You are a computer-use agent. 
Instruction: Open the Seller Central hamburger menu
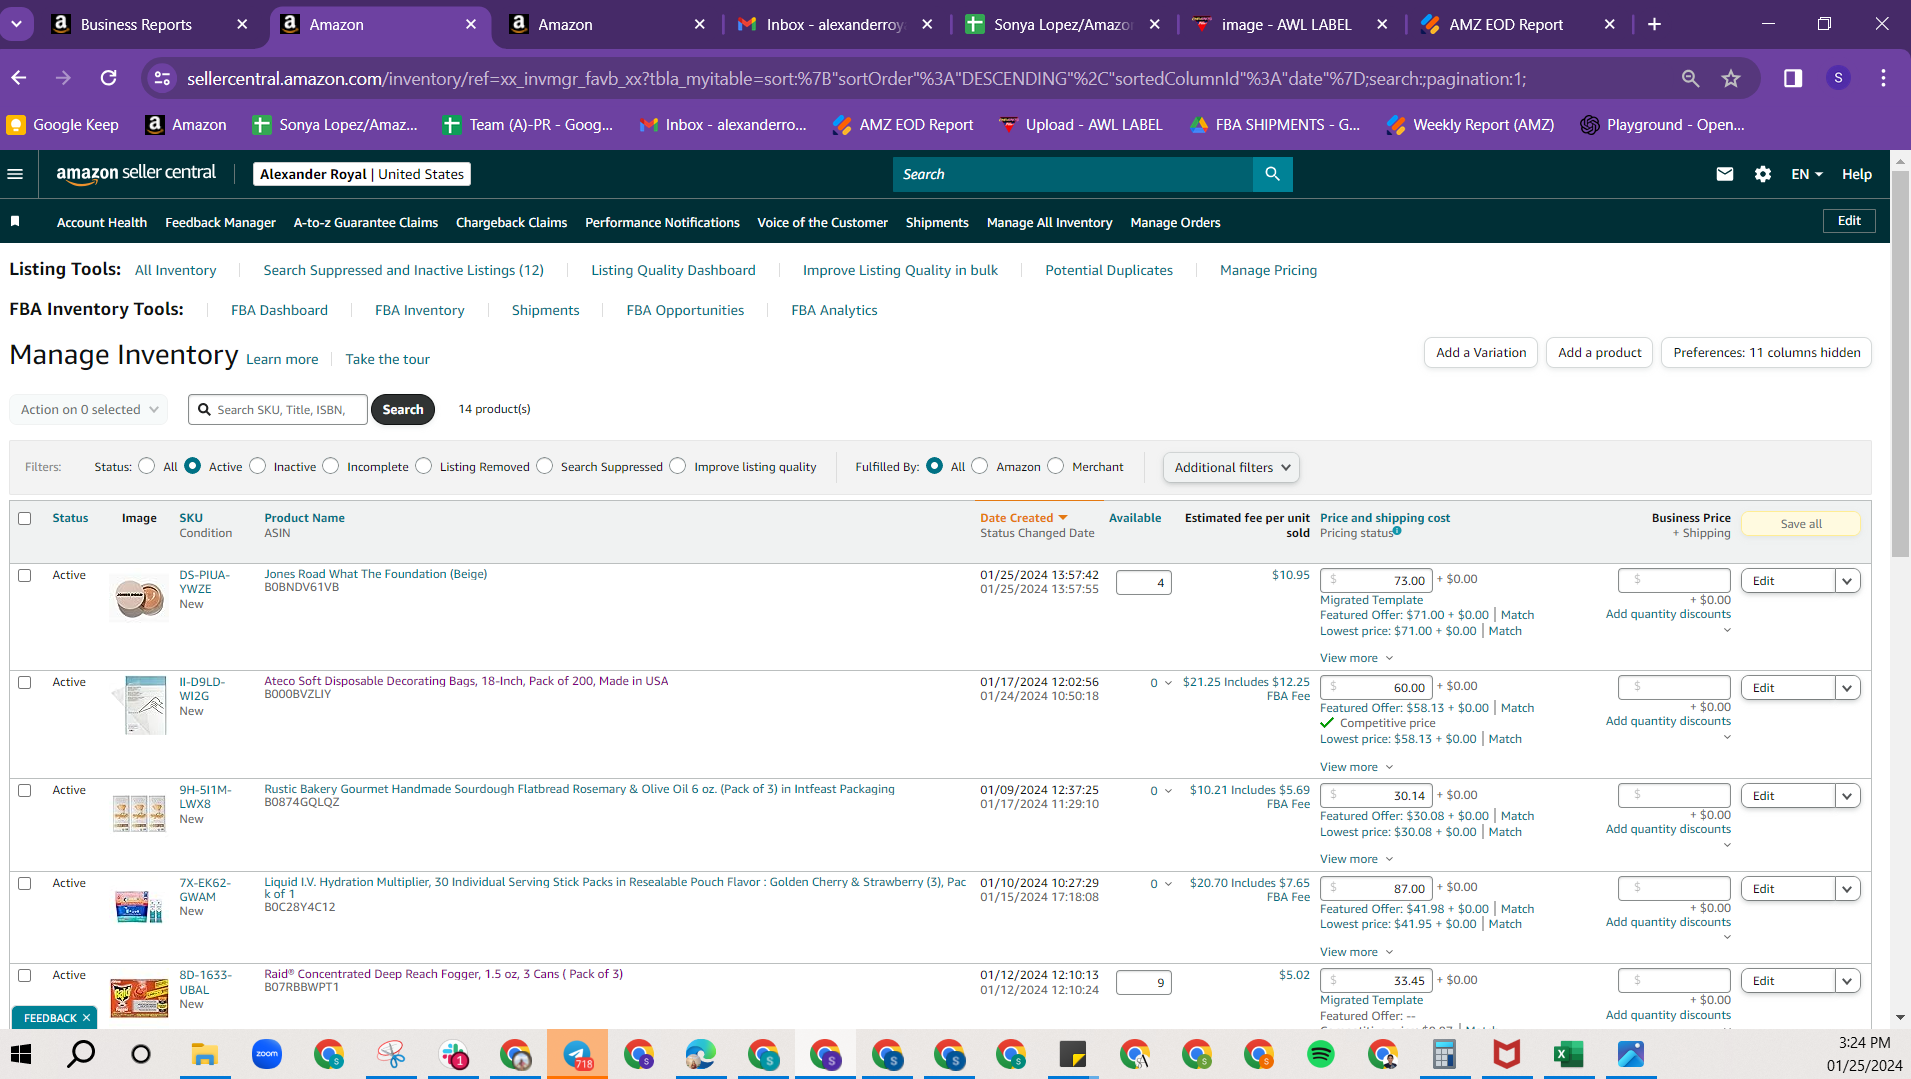click(x=15, y=174)
